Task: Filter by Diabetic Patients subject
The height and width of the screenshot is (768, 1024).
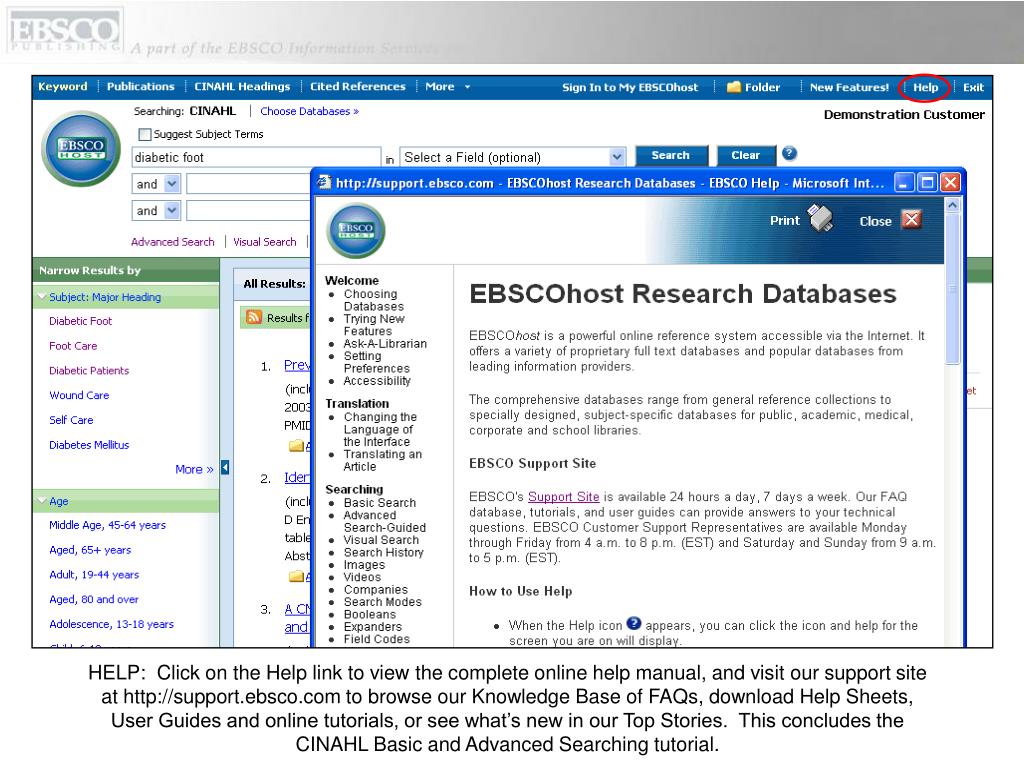Action: pyautogui.click(x=89, y=370)
